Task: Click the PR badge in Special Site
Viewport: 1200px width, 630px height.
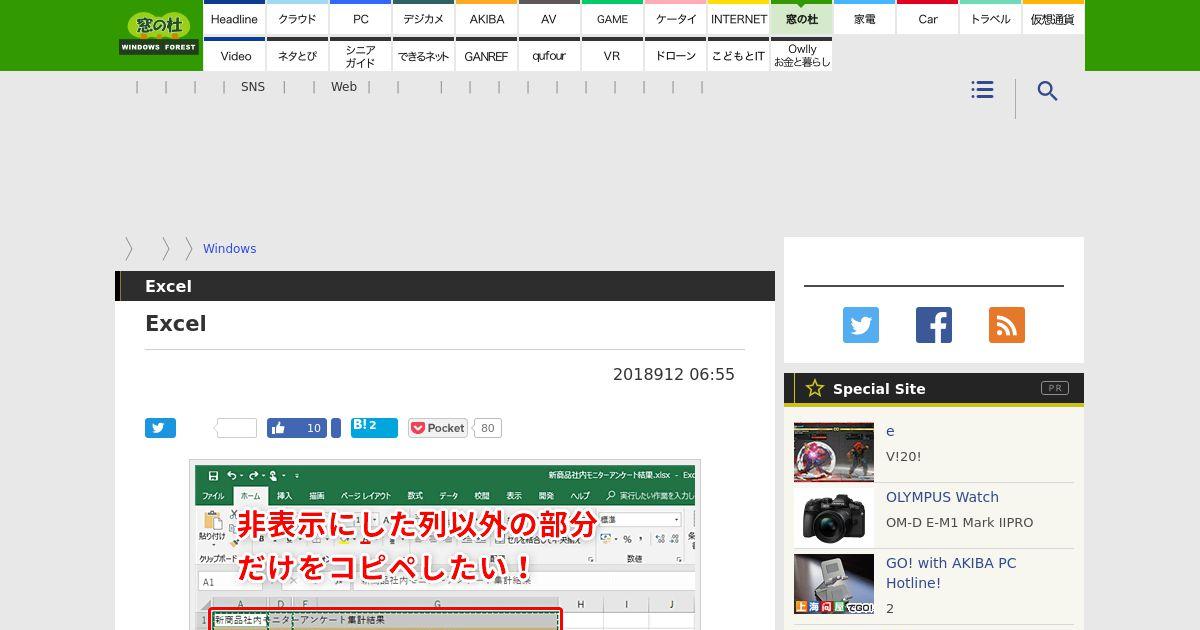Action: point(1055,388)
